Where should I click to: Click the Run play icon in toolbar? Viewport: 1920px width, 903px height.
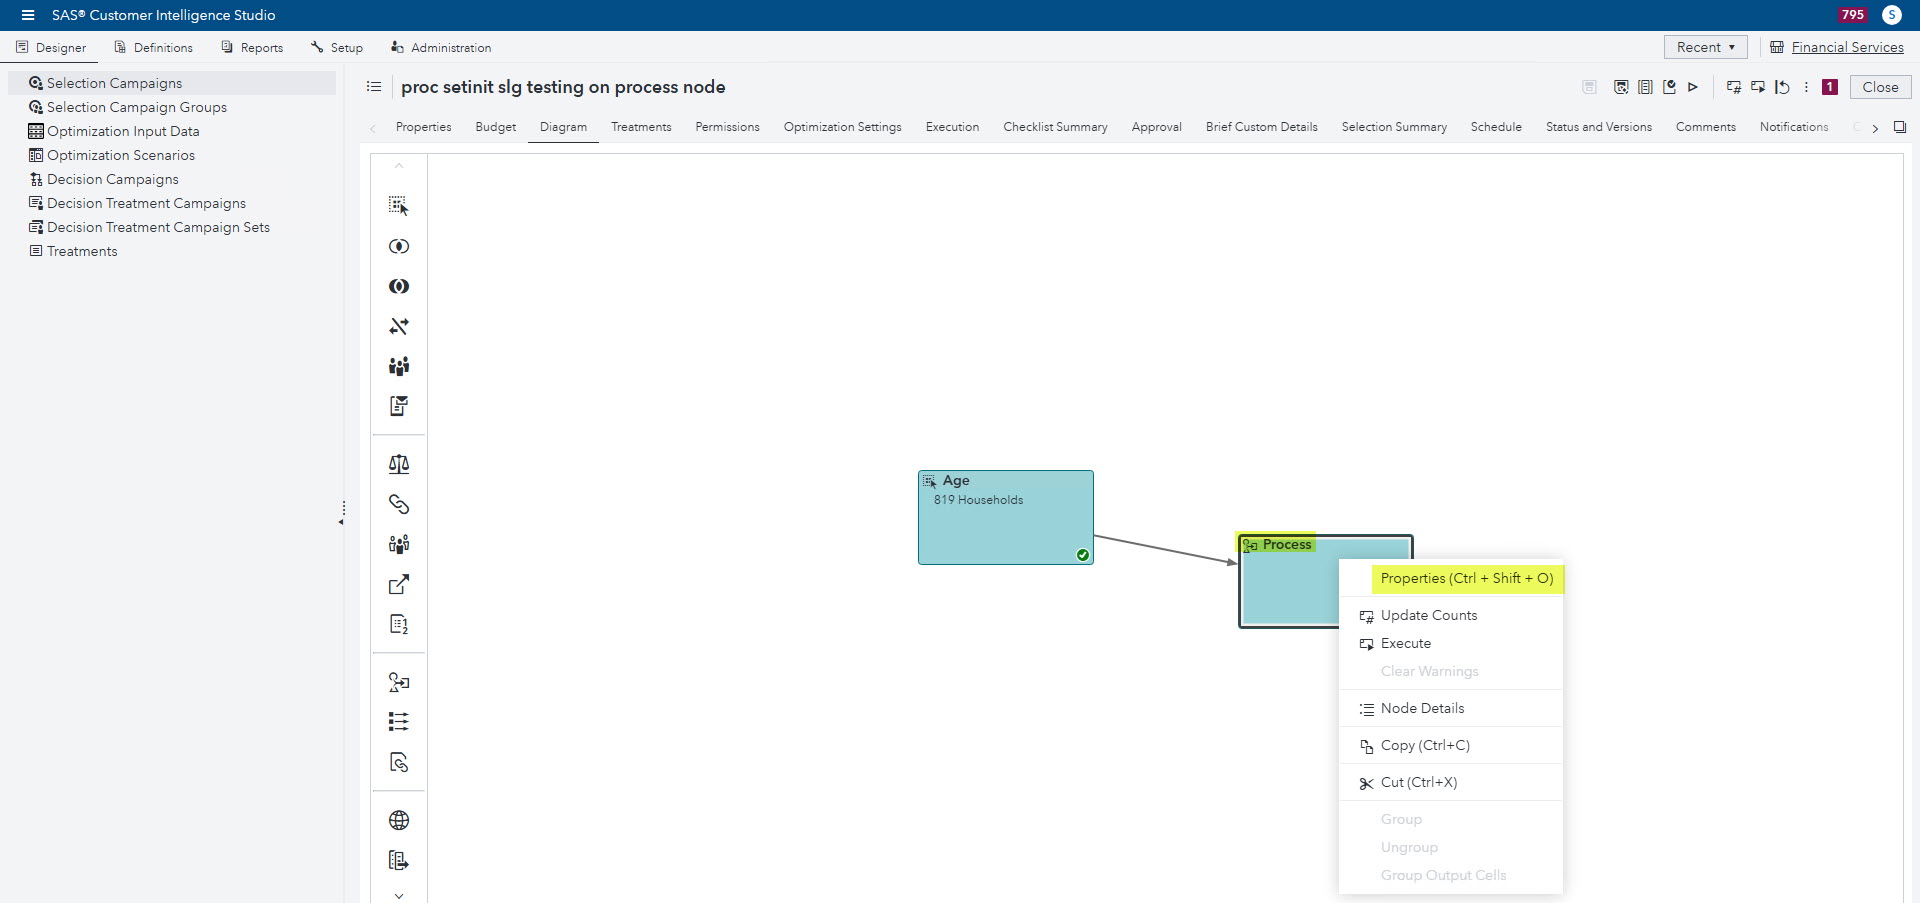point(1693,87)
